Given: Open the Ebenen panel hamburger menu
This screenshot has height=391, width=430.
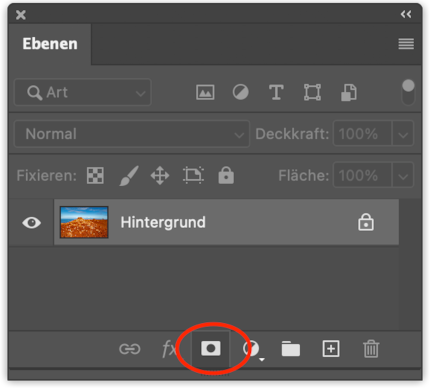Looking at the screenshot, I should point(406,44).
